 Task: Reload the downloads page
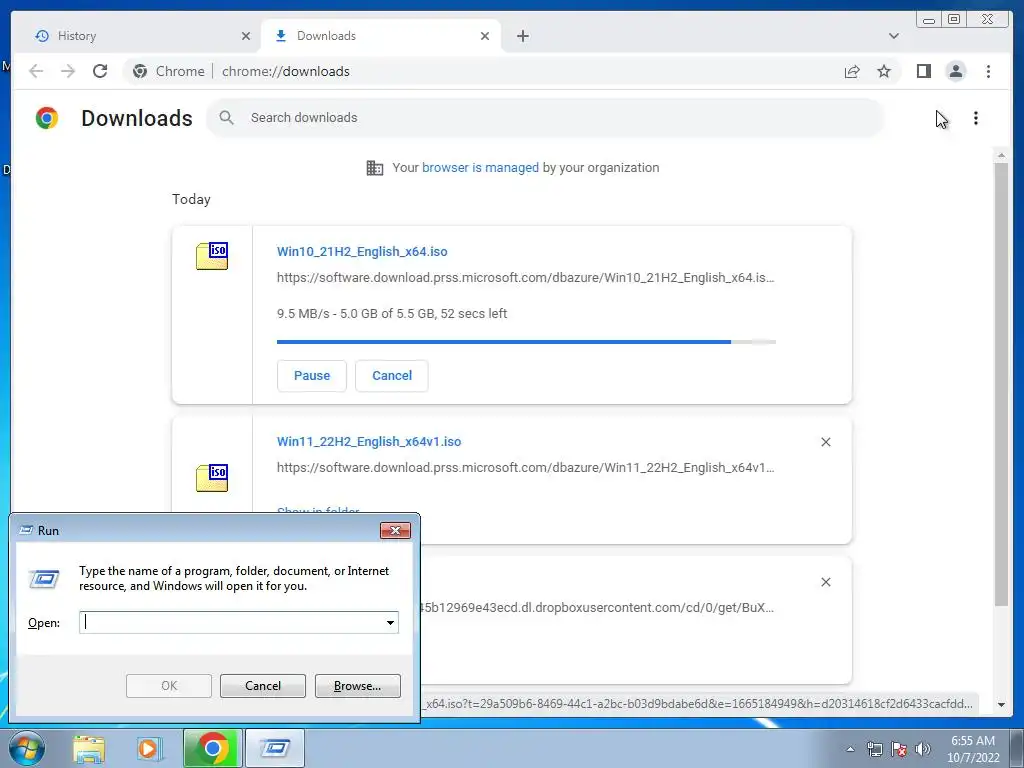[x=100, y=71]
